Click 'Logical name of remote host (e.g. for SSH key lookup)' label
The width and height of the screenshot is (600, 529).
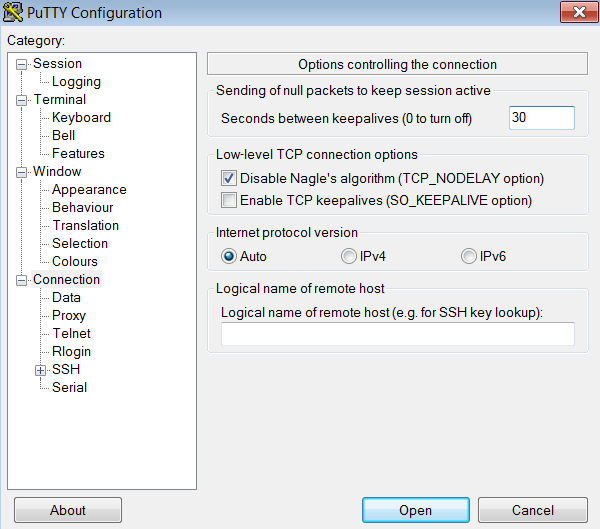pyautogui.click(x=382, y=313)
